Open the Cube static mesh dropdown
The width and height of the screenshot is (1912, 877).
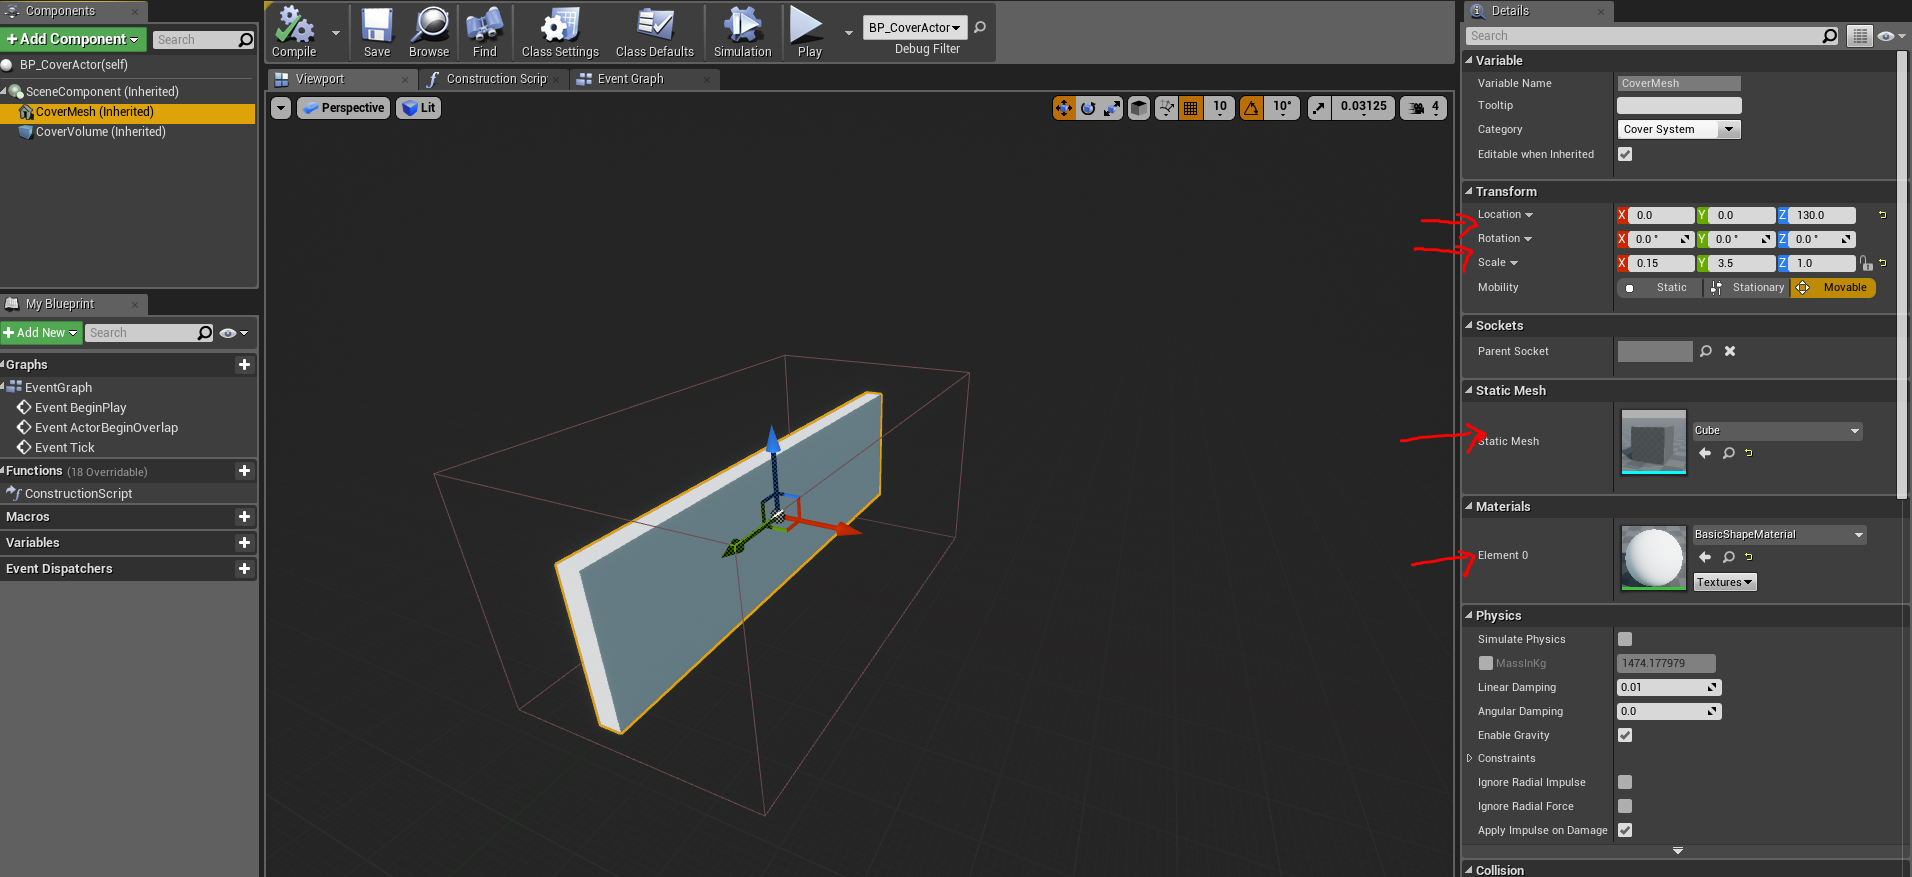tap(1777, 431)
